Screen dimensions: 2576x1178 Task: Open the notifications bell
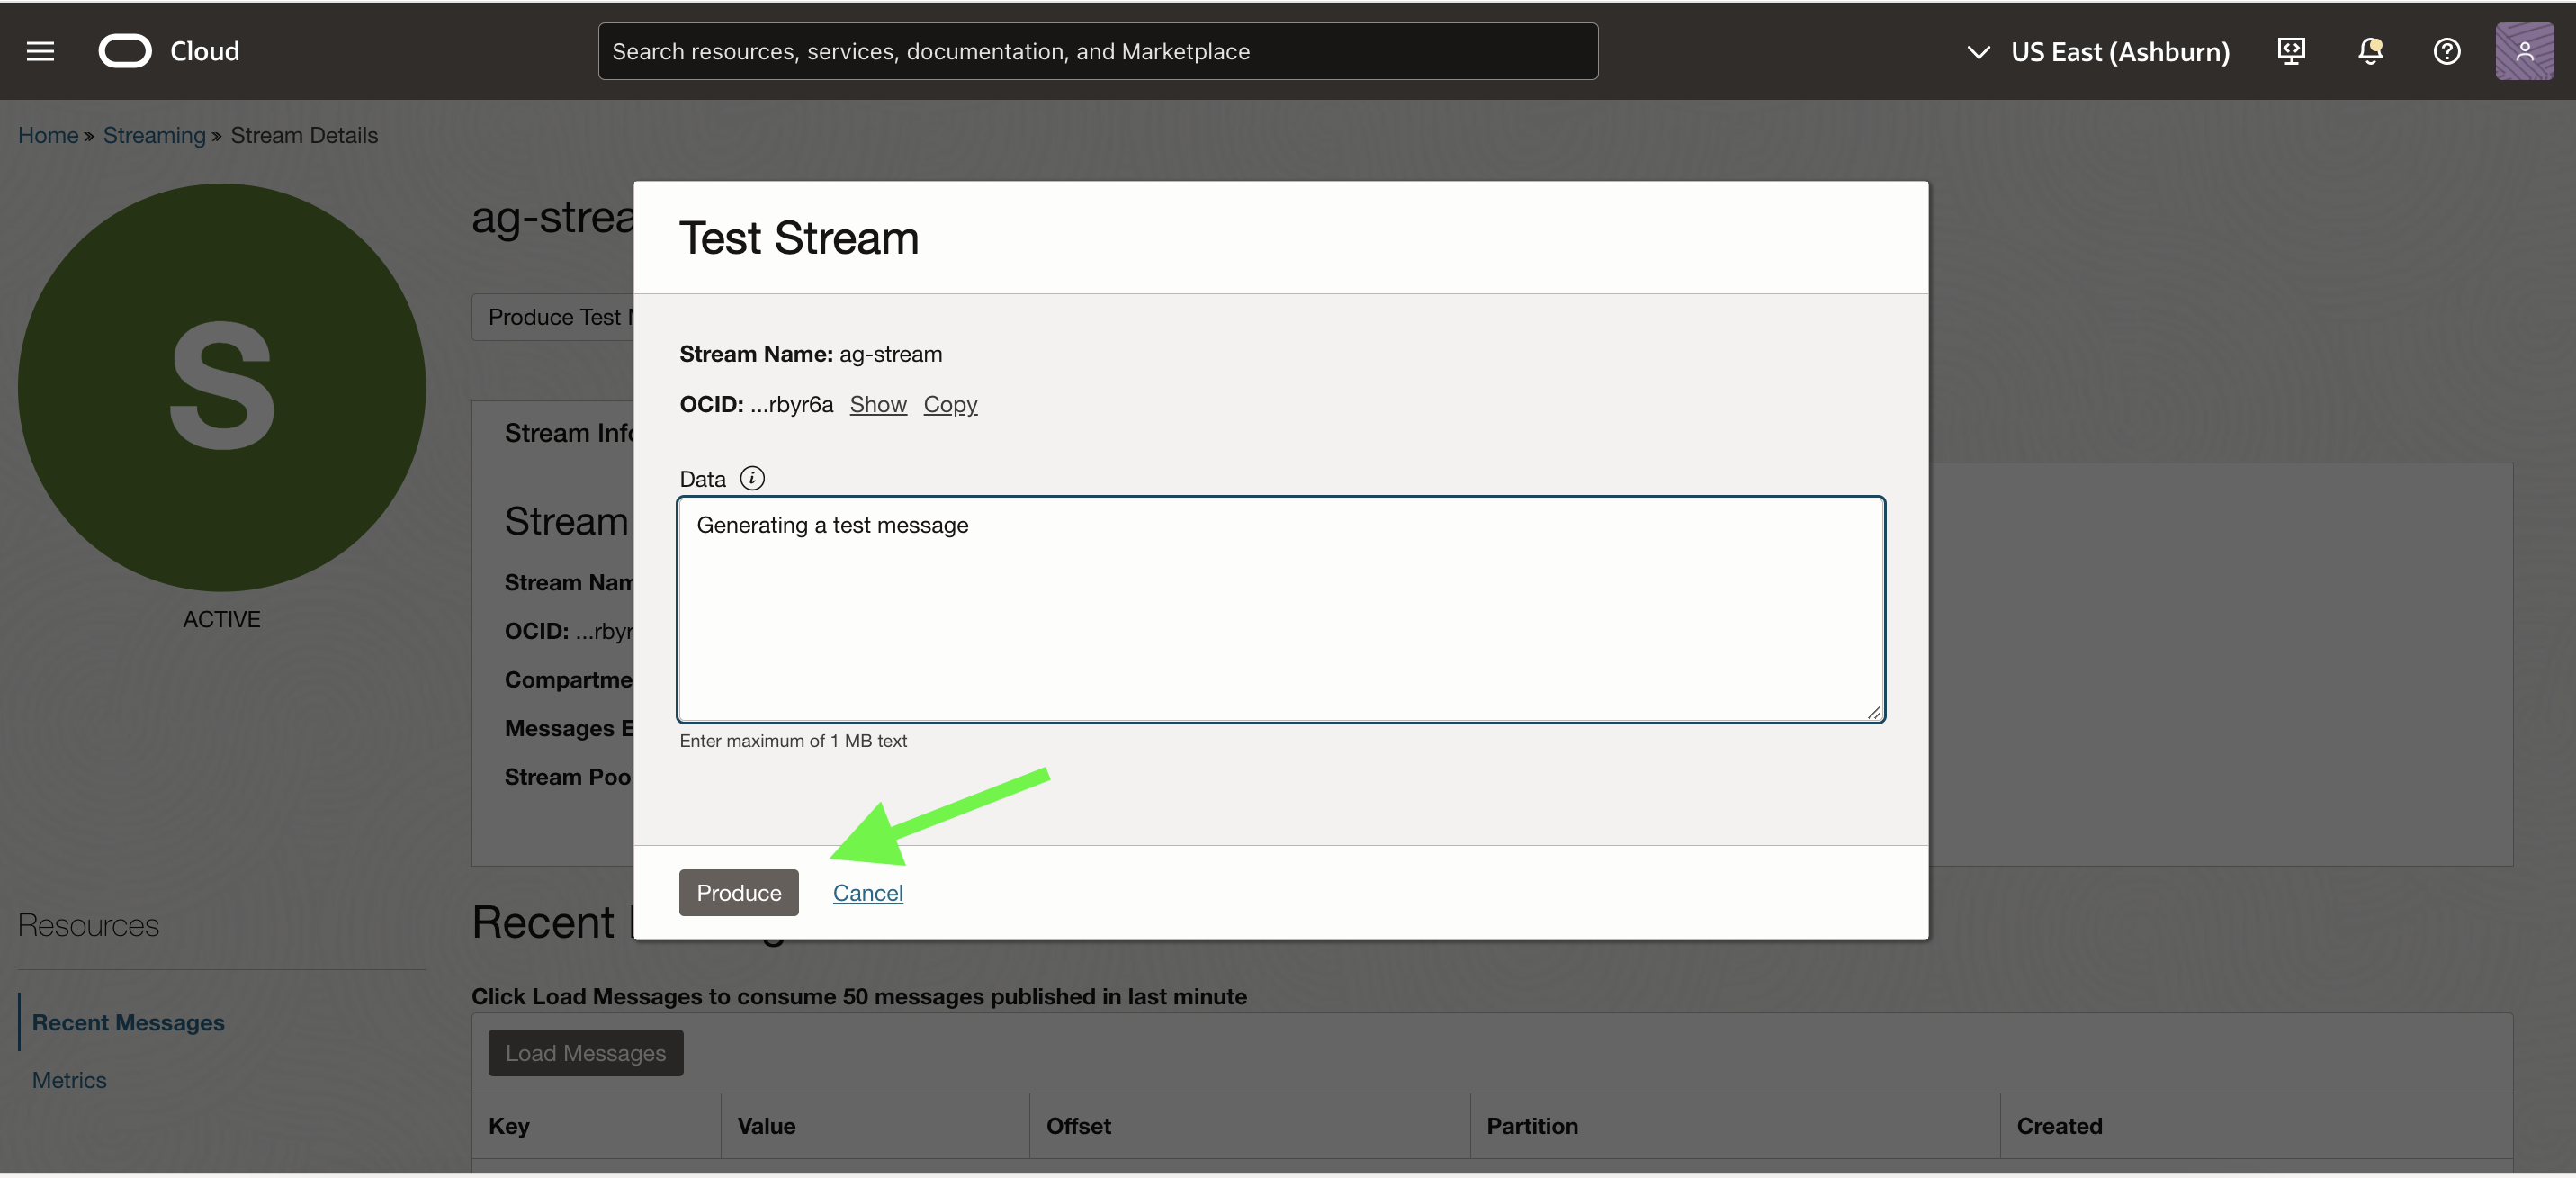pyautogui.click(x=2369, y=51)
